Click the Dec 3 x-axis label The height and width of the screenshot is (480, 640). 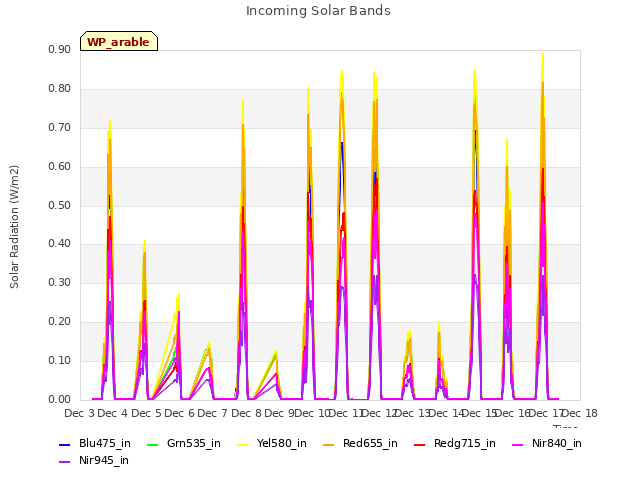point(80,413)
